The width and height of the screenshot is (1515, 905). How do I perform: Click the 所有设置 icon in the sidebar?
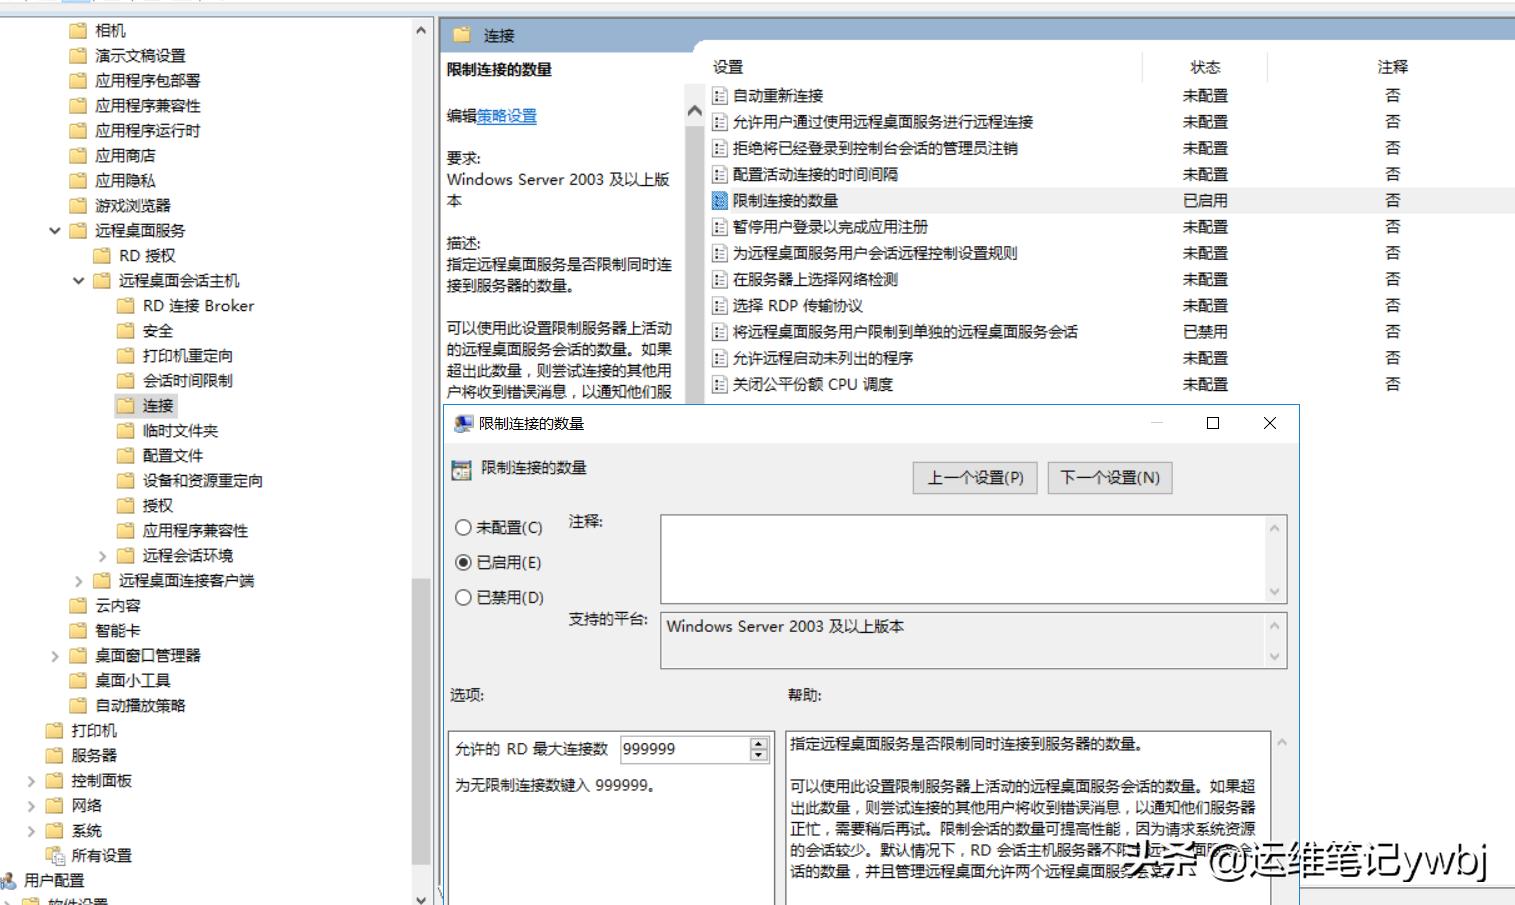click(56, 855)
